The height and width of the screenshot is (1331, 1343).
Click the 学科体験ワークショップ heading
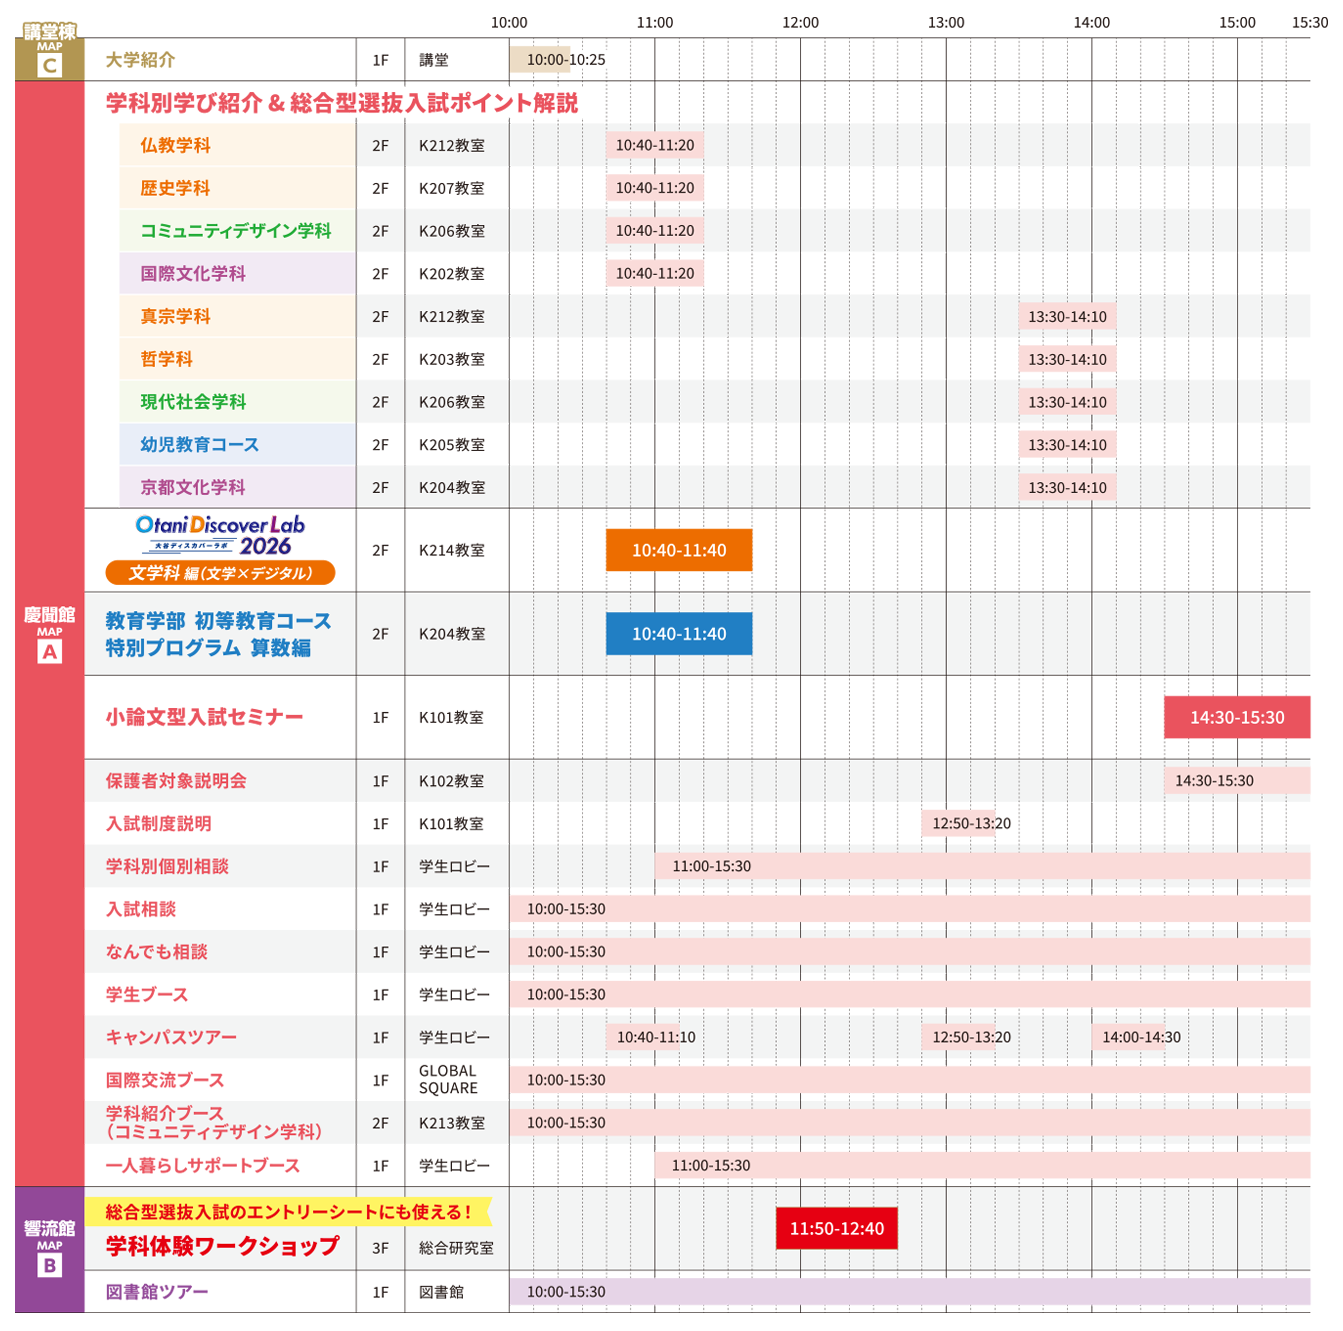pos(223,1246)
